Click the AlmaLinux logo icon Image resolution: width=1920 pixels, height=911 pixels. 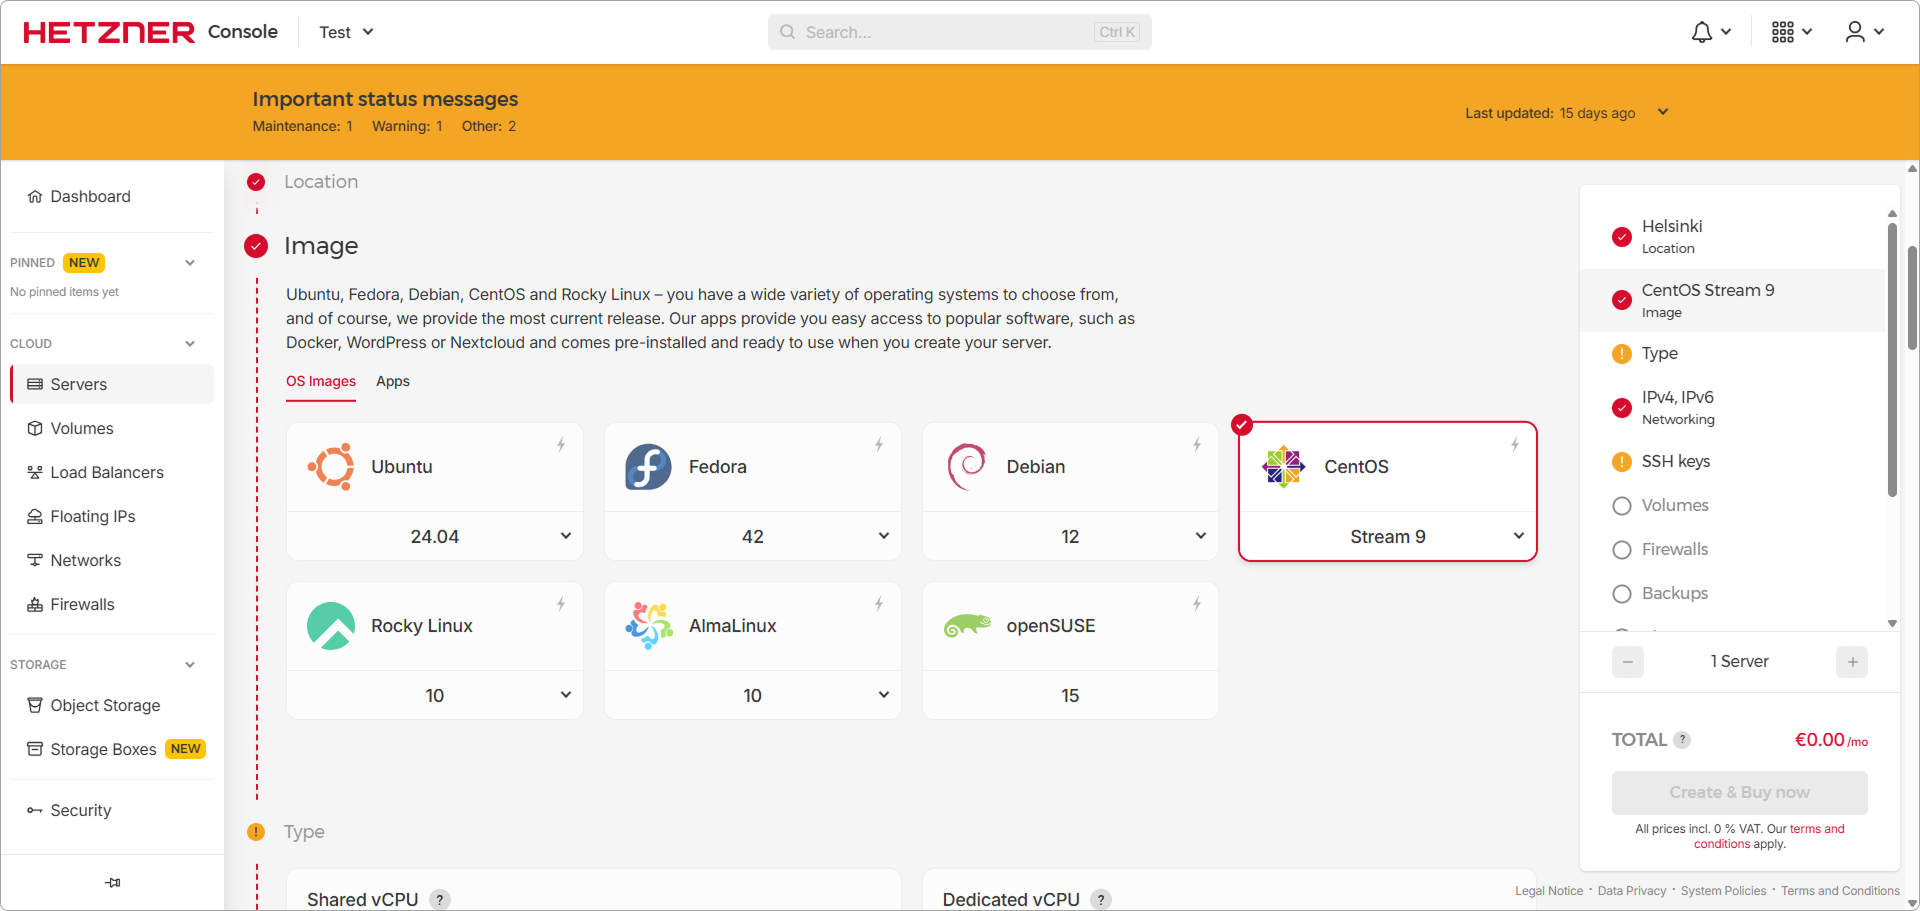tap(649, 626)
